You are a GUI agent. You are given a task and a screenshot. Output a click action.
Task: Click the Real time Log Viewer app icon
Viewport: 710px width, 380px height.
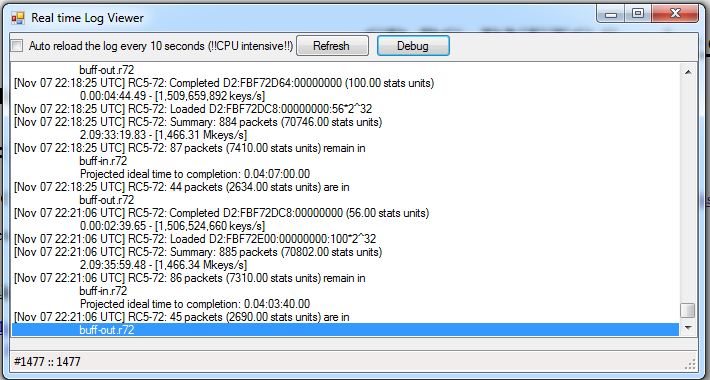point(18,18)
